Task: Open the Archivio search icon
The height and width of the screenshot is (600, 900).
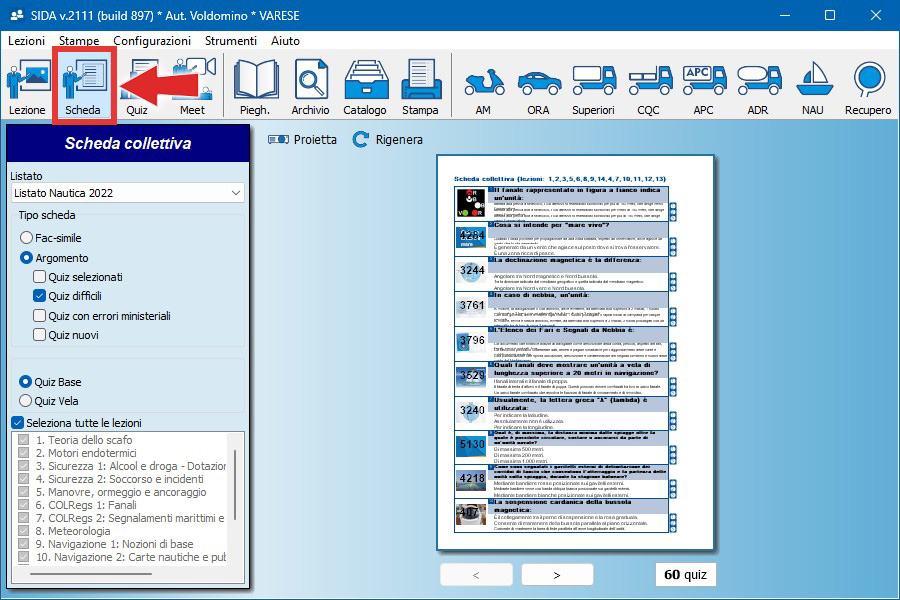Action: coord(310,87)
